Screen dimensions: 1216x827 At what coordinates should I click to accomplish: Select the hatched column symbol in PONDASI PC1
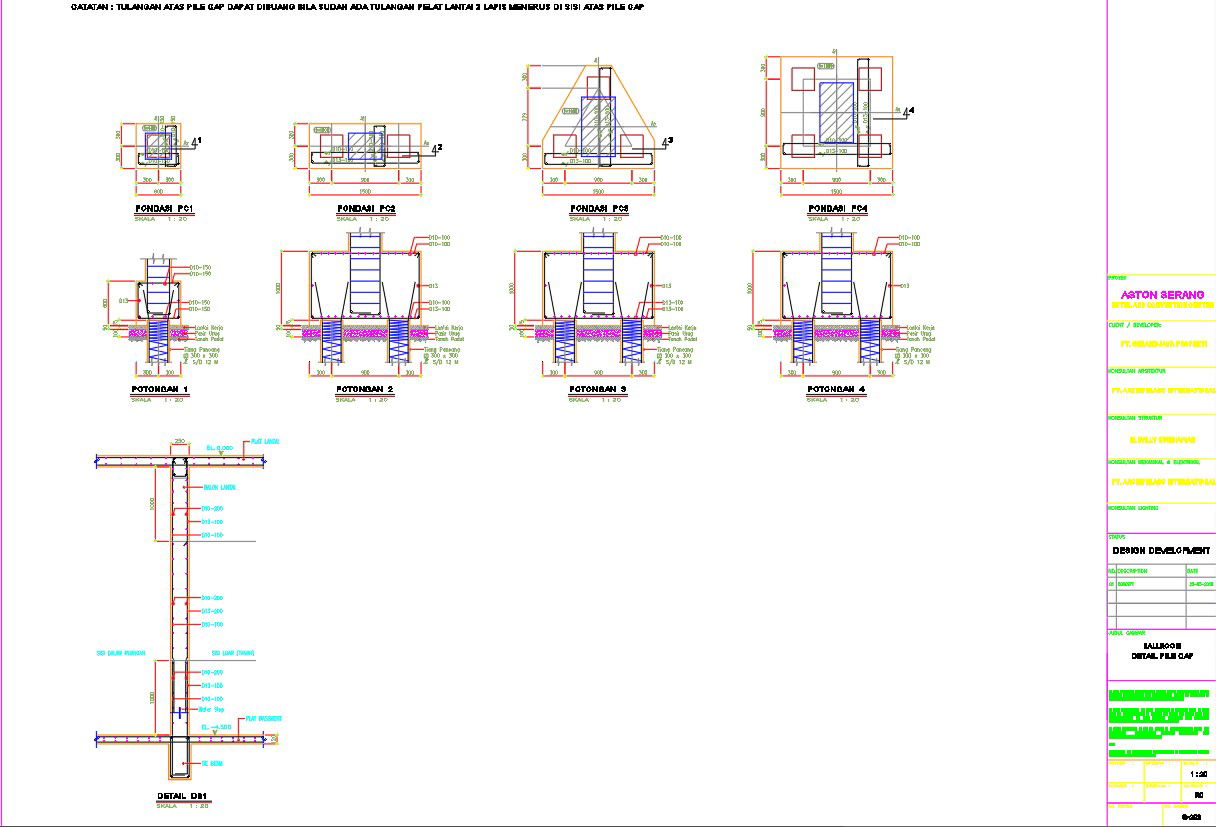click(x=158, y=148)
